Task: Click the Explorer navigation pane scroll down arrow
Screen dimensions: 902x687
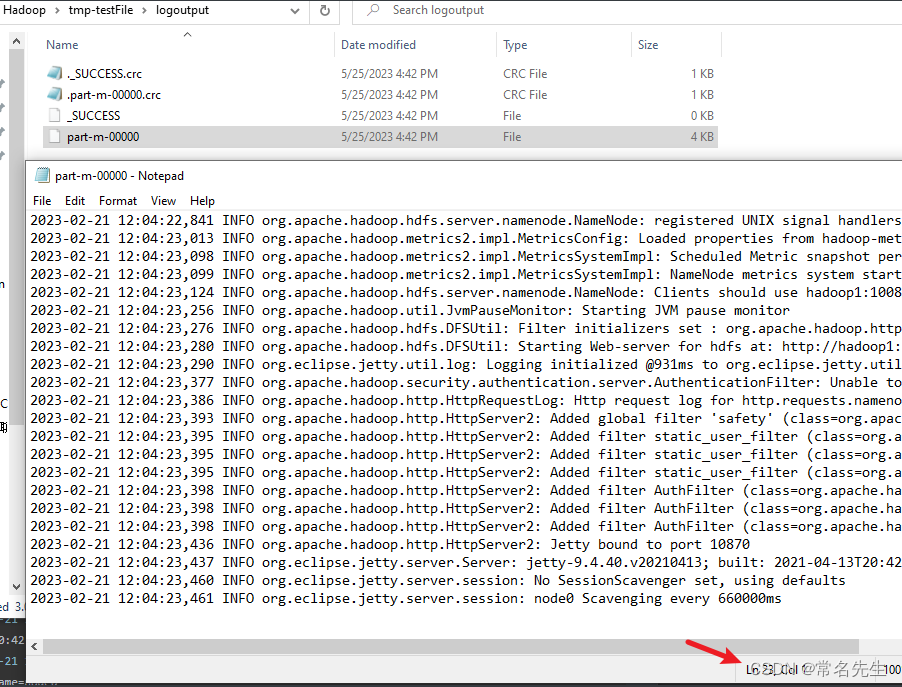Action: [x=16, y=587]
